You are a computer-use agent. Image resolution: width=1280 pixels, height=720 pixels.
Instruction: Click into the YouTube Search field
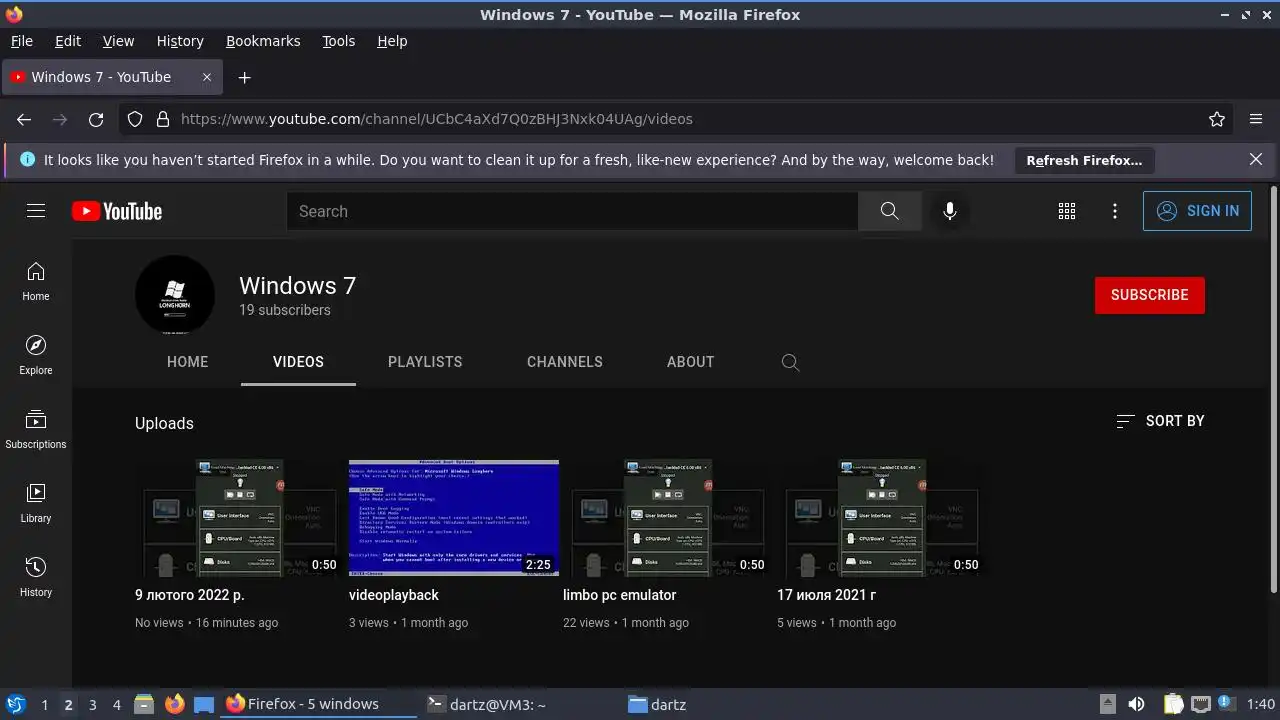[572, 211]
